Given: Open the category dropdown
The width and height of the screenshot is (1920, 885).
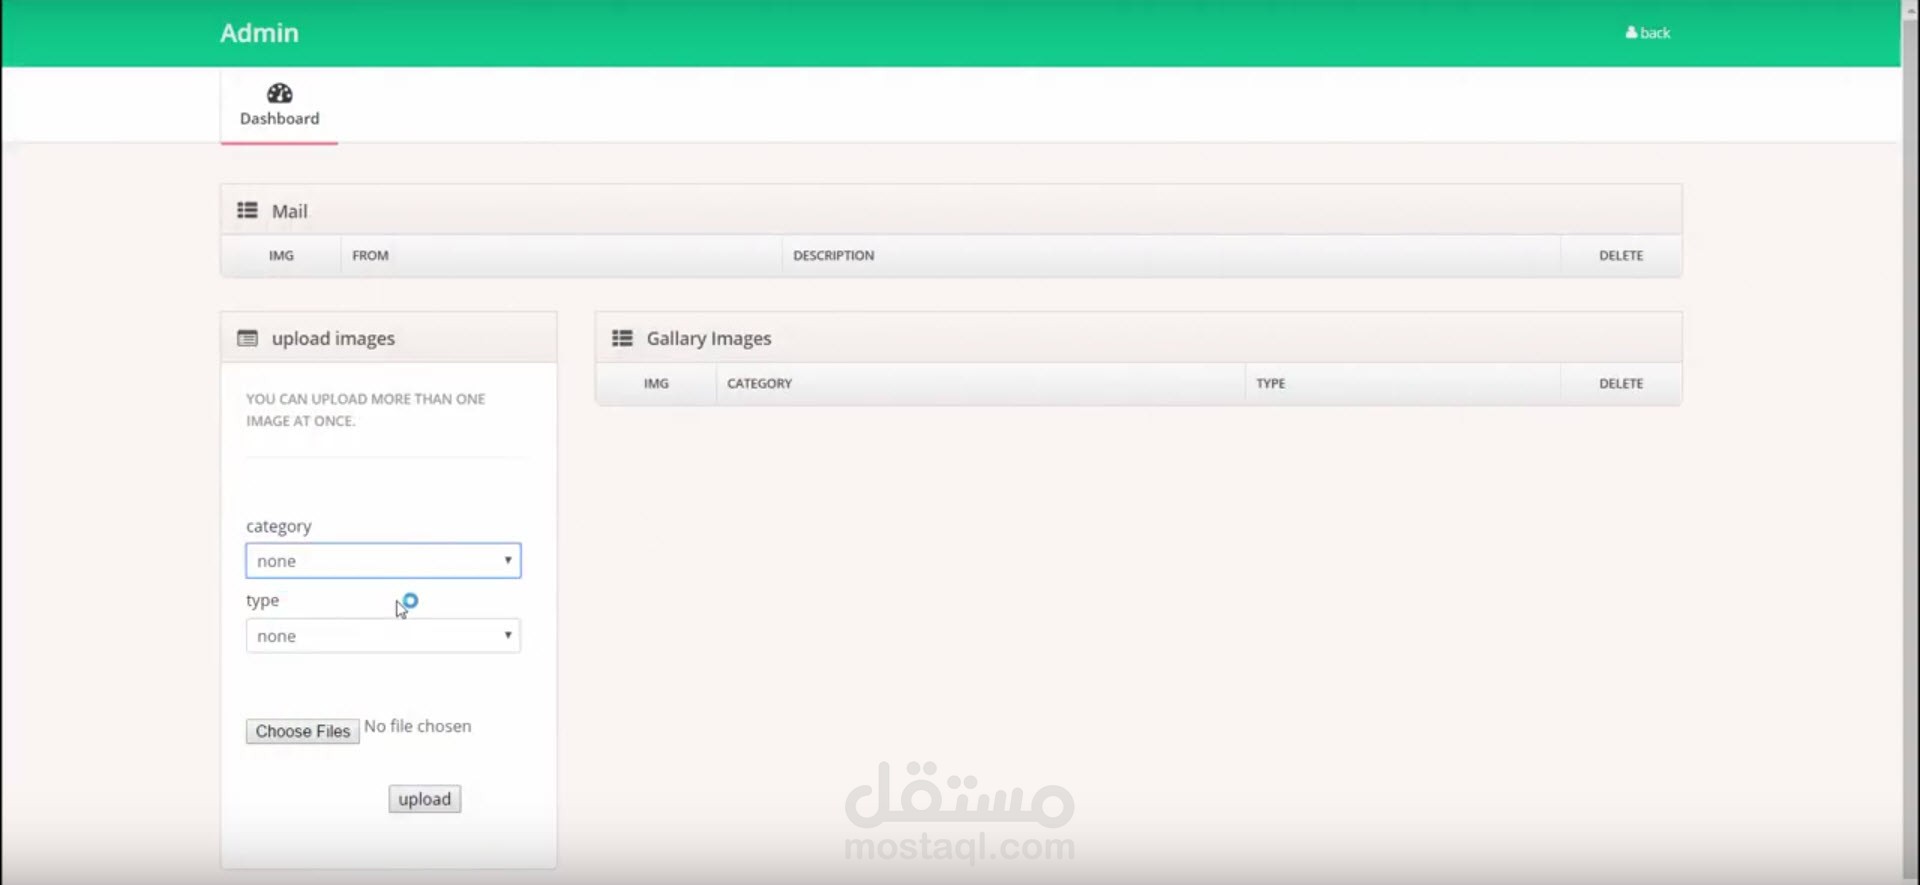Looking at the screenshot, I should [x=383, y=561].
